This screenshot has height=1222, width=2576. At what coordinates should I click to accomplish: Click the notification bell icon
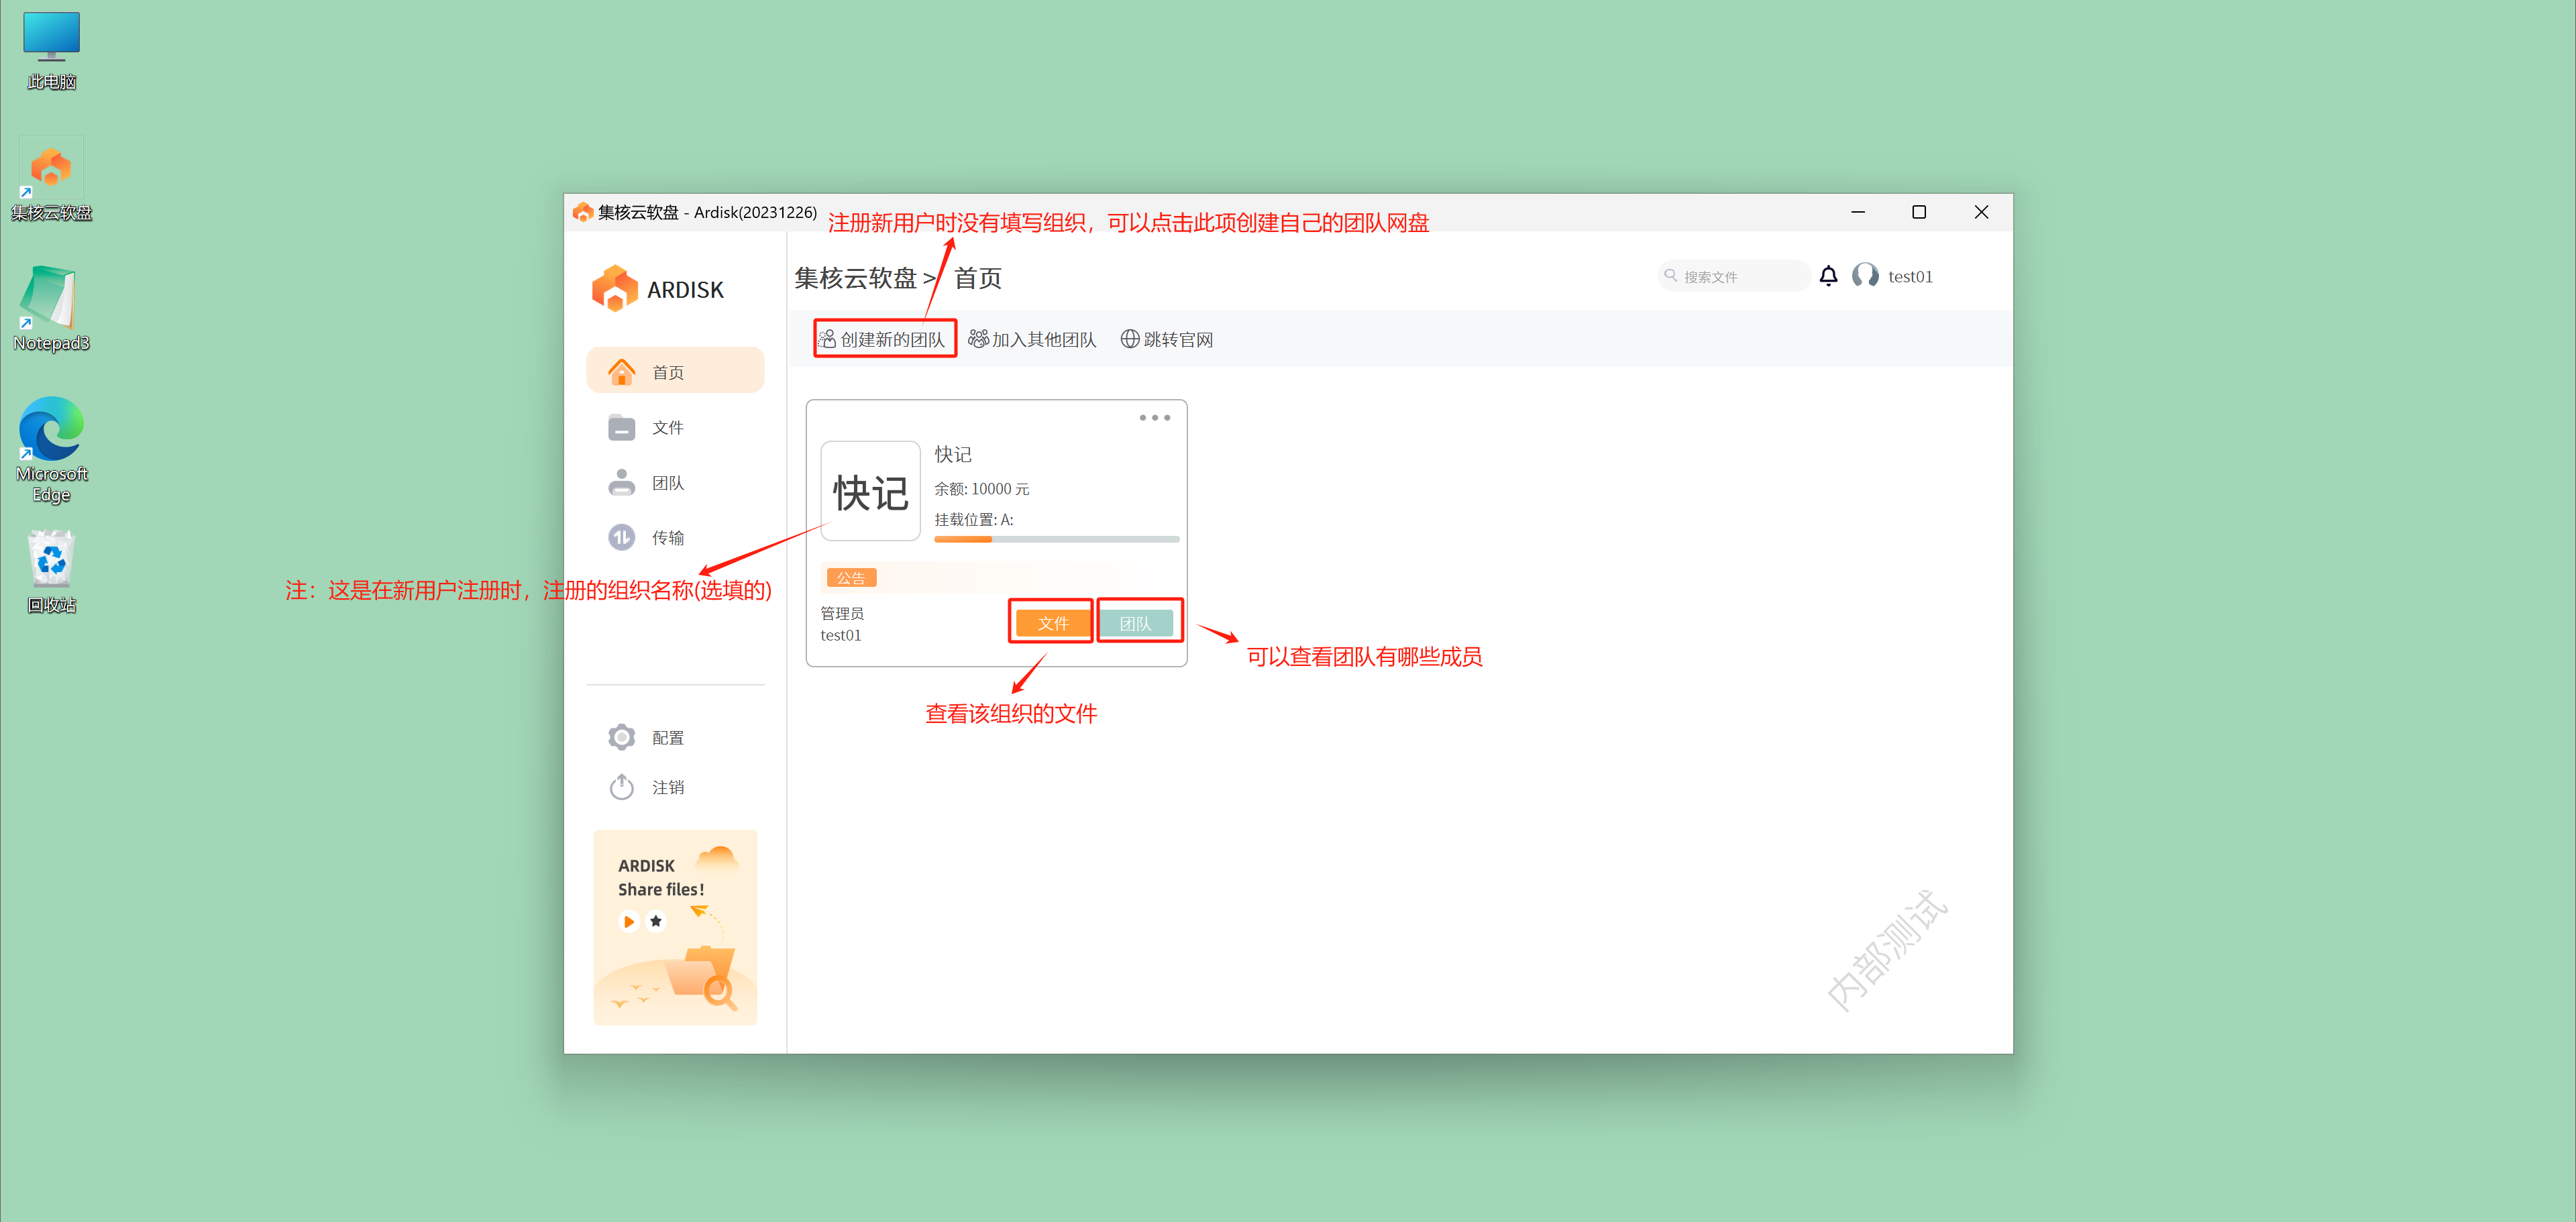(x=1827, y=276)
